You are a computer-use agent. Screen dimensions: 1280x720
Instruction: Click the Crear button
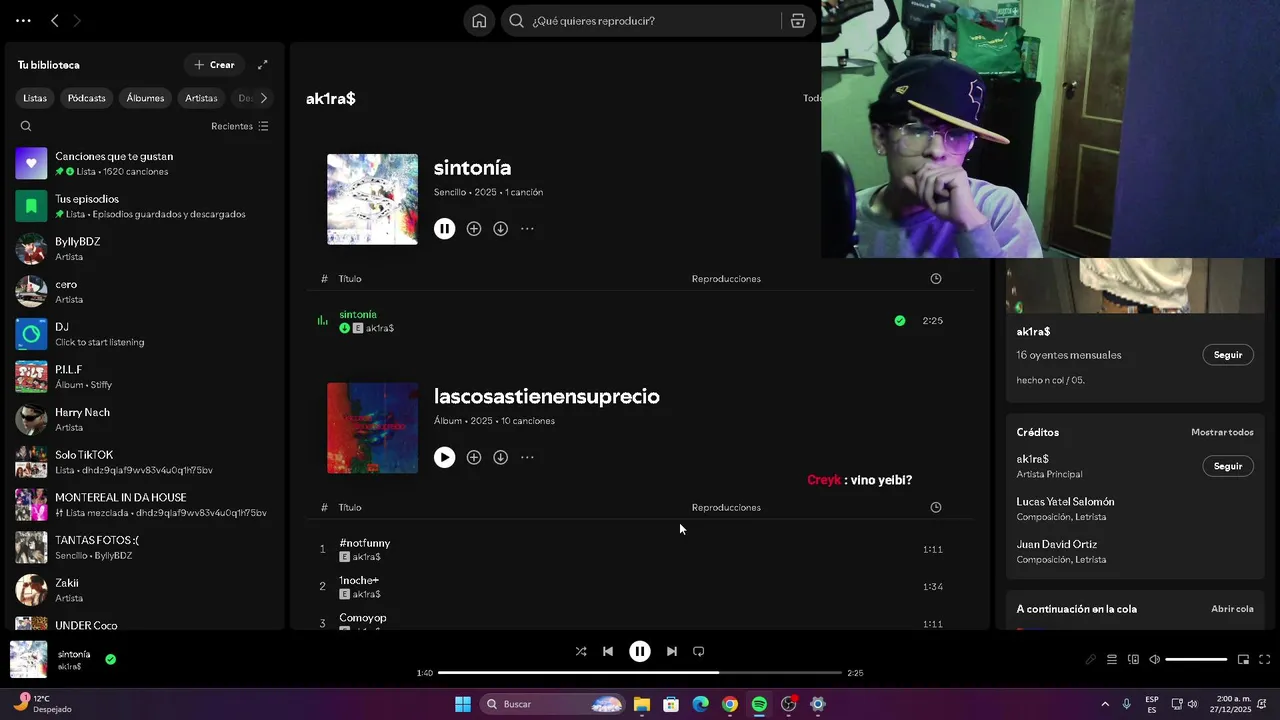pyautogui.click(x=214, y=65)
